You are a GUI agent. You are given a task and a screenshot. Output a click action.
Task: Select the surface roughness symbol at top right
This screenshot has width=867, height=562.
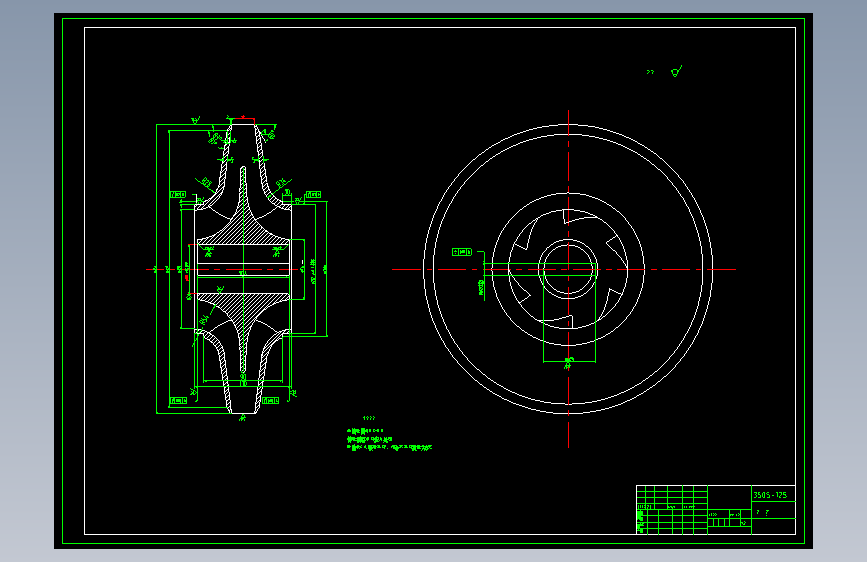676,71
